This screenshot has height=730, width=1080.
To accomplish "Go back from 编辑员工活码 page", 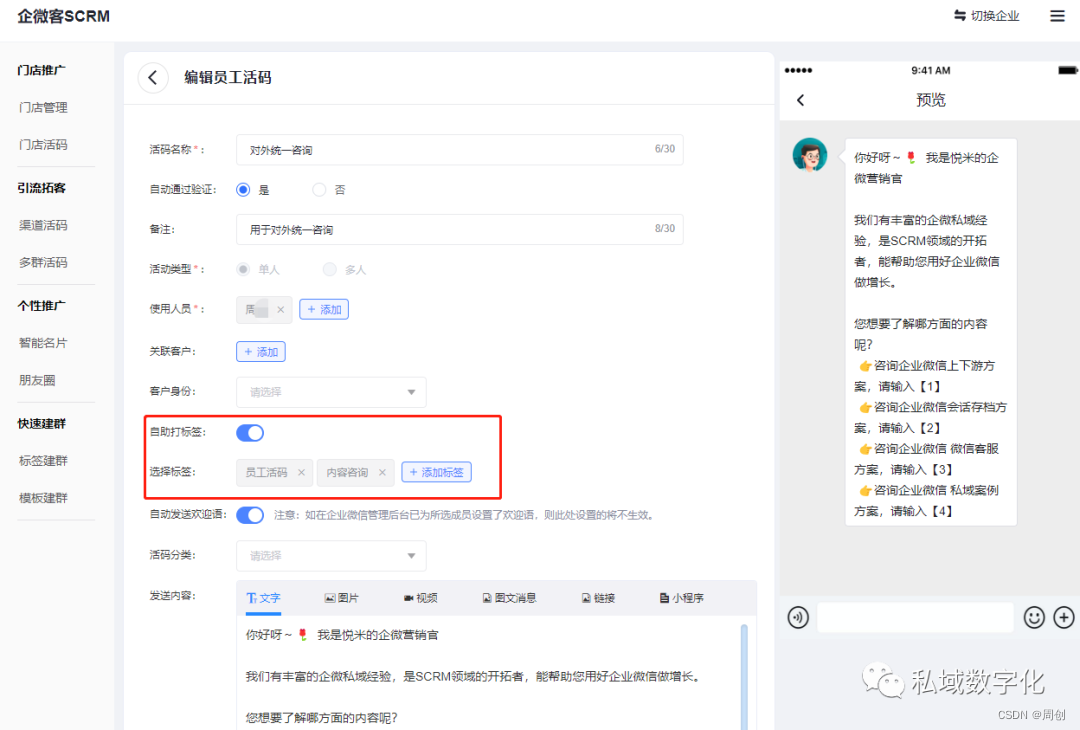I will pos(153,78).
